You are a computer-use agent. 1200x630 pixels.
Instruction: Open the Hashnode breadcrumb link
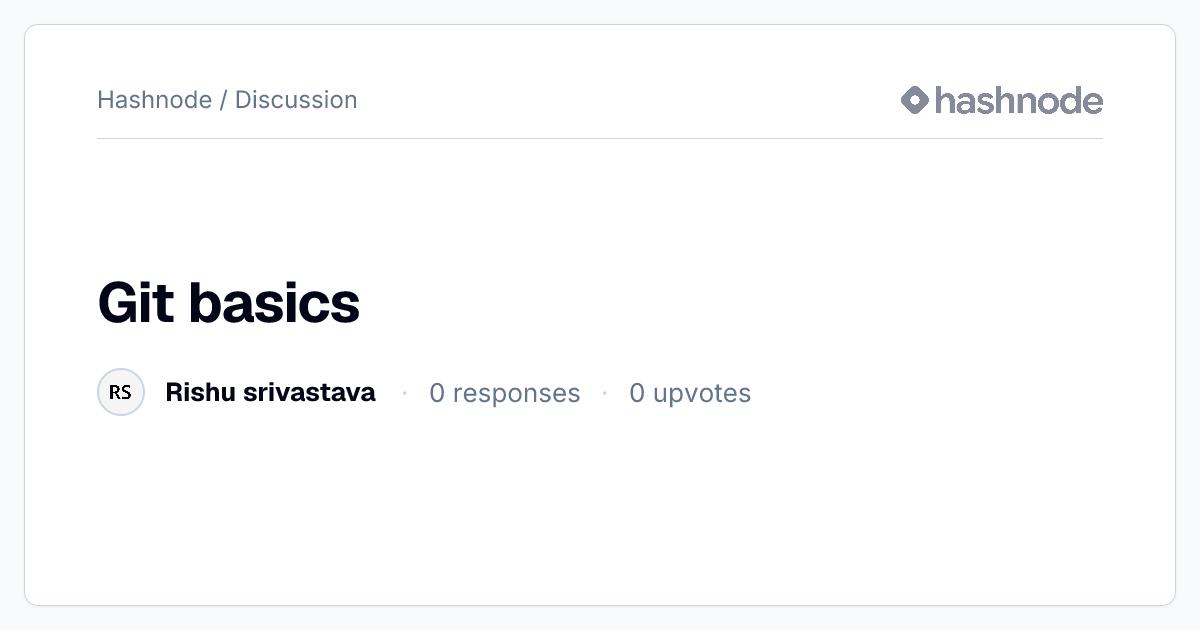[154, 100]
